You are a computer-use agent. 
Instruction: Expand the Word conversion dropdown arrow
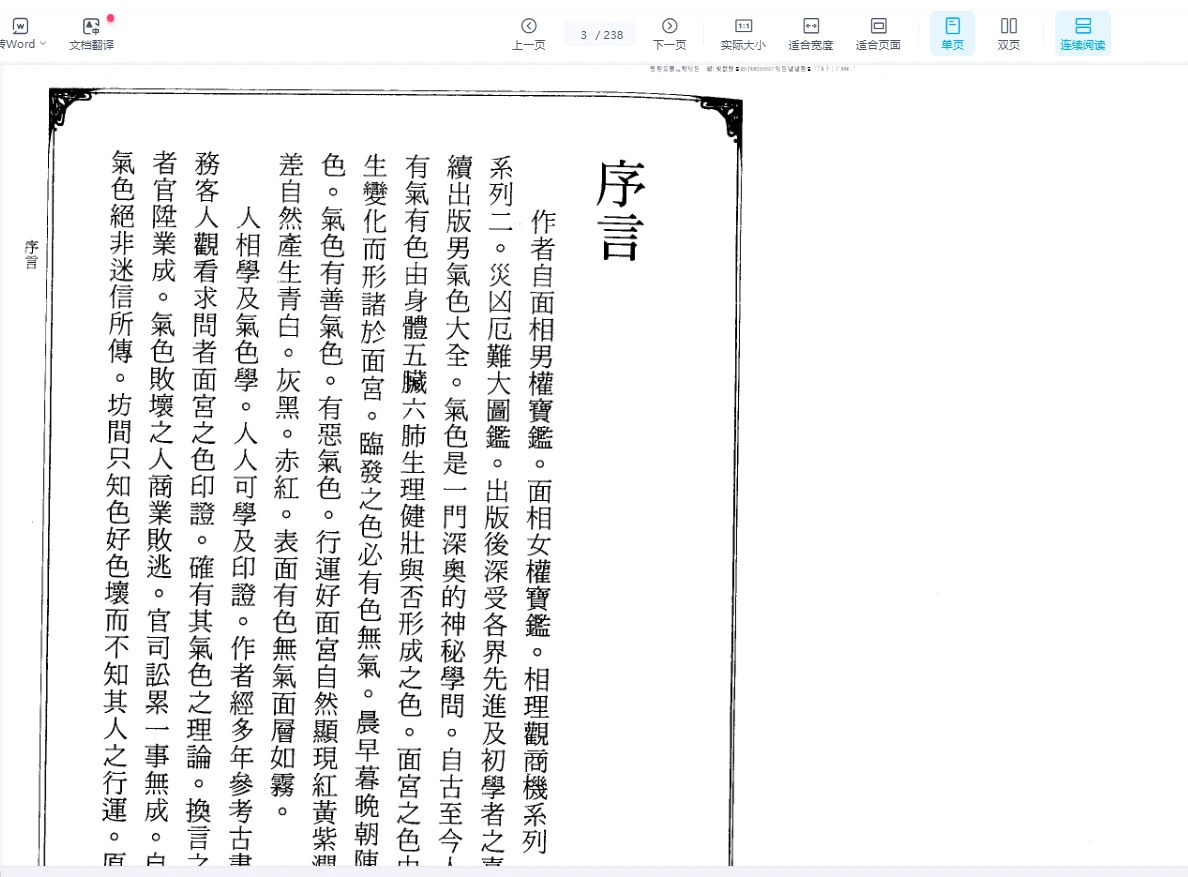coord(43,44)
